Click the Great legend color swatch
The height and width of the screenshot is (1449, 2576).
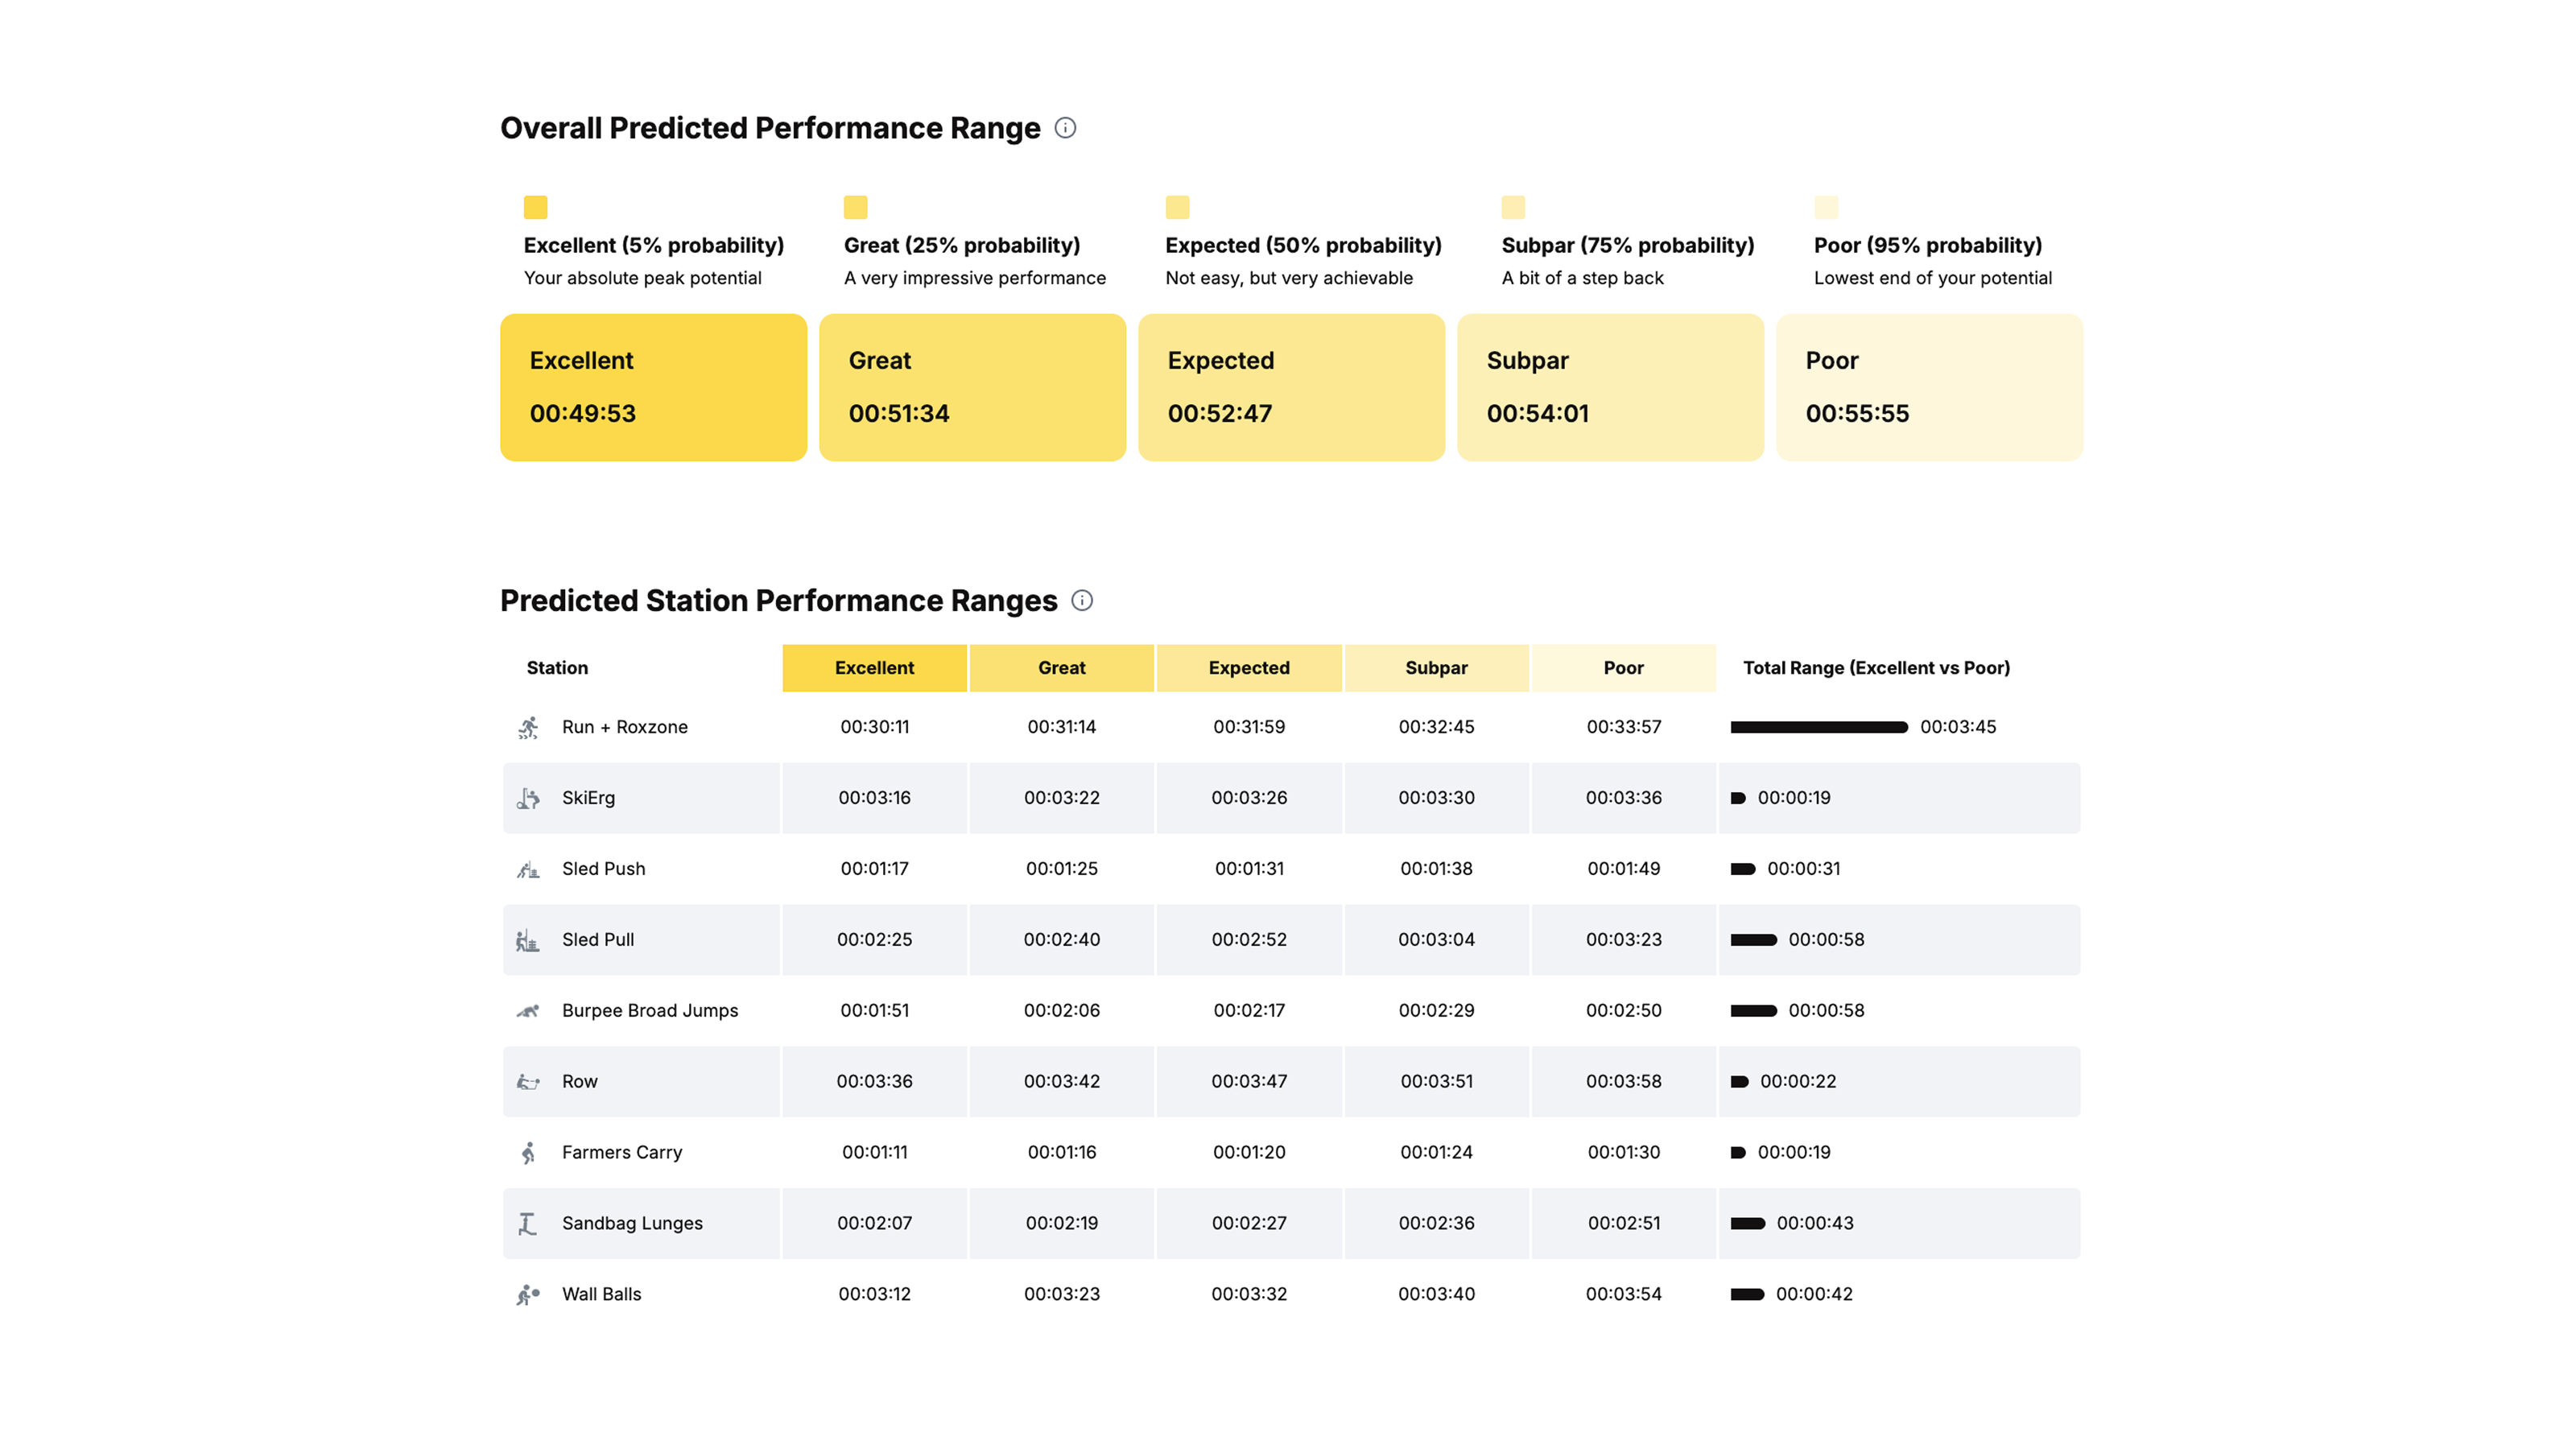pyautogui.click(x=855, y=207)
